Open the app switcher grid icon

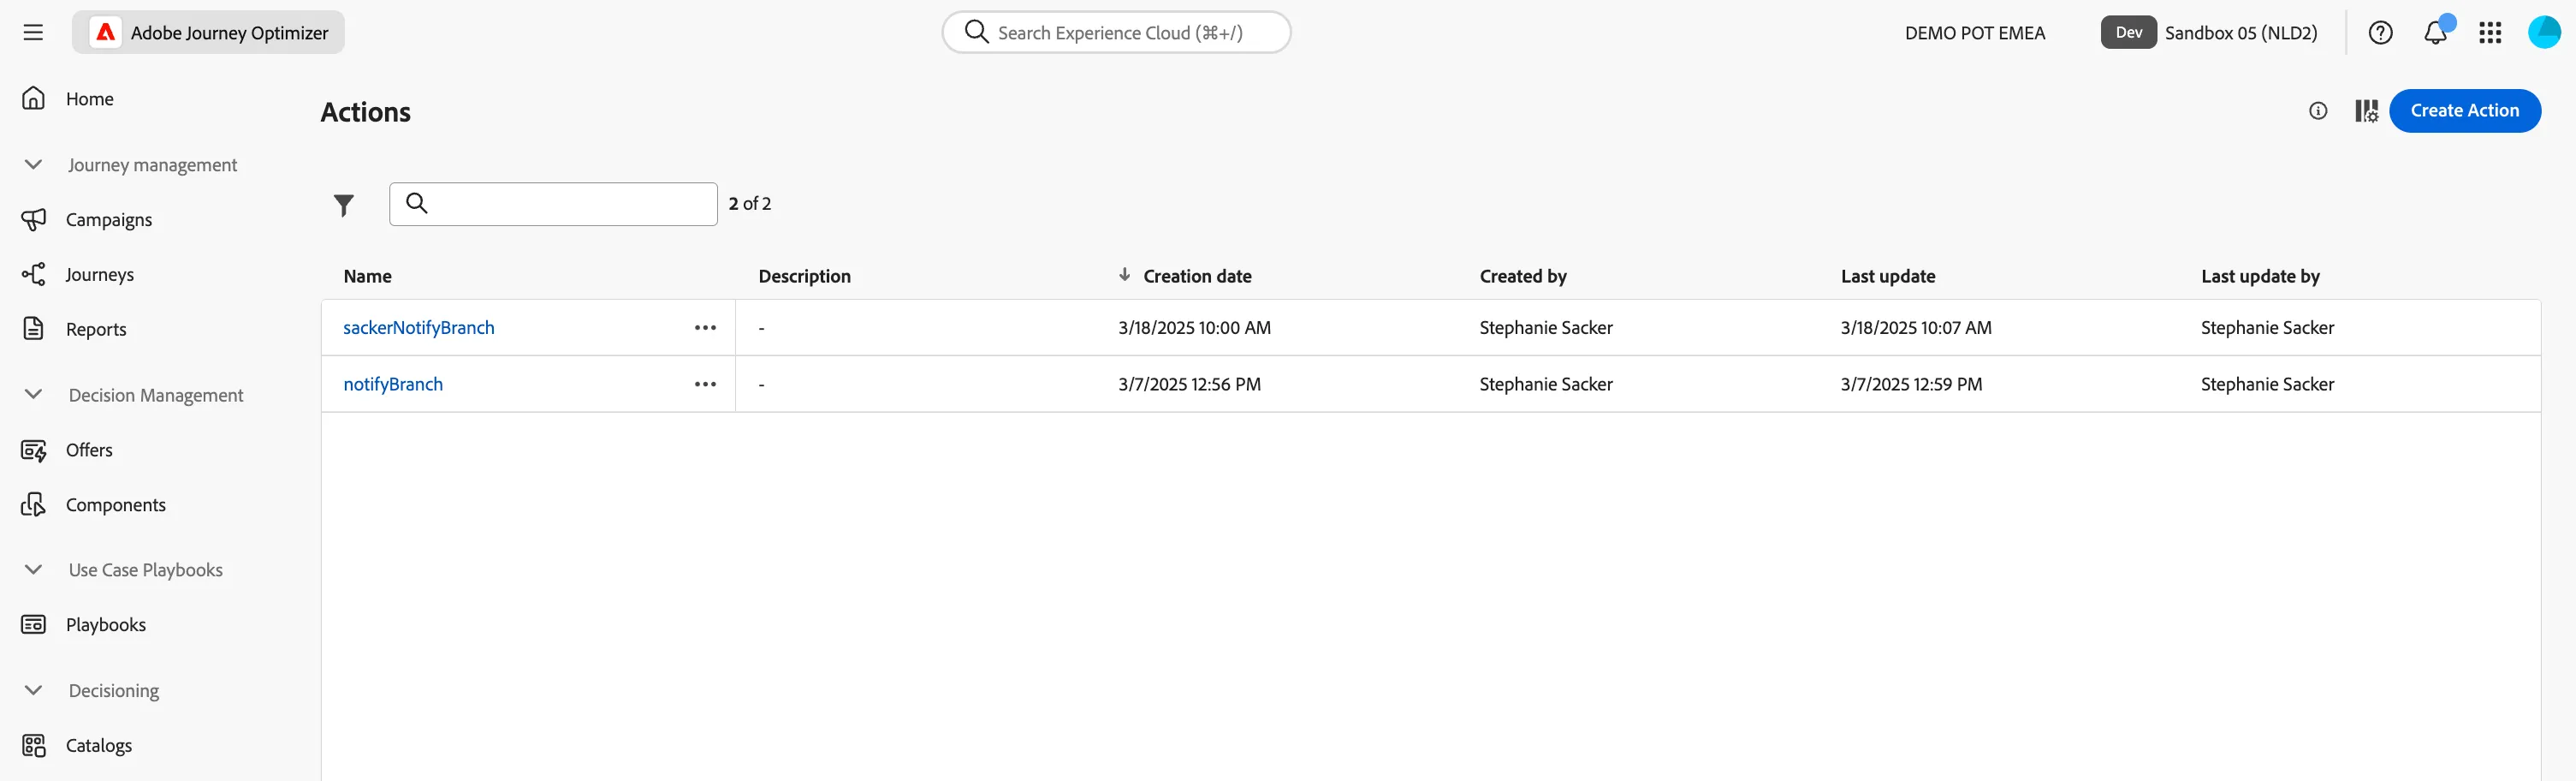click(x=2490, y=32)
